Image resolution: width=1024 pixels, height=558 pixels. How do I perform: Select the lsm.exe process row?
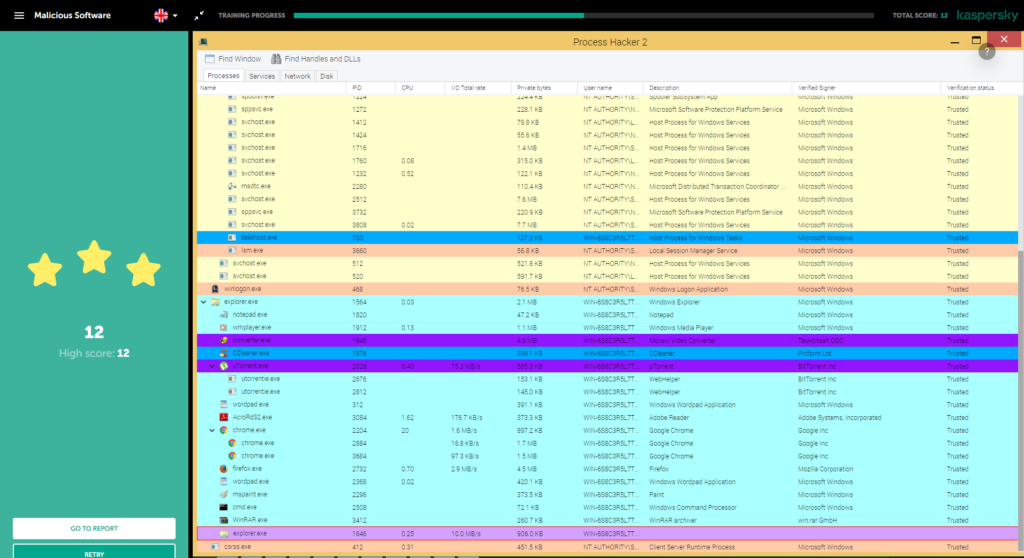pyautogui.click(x=607, y=250)
